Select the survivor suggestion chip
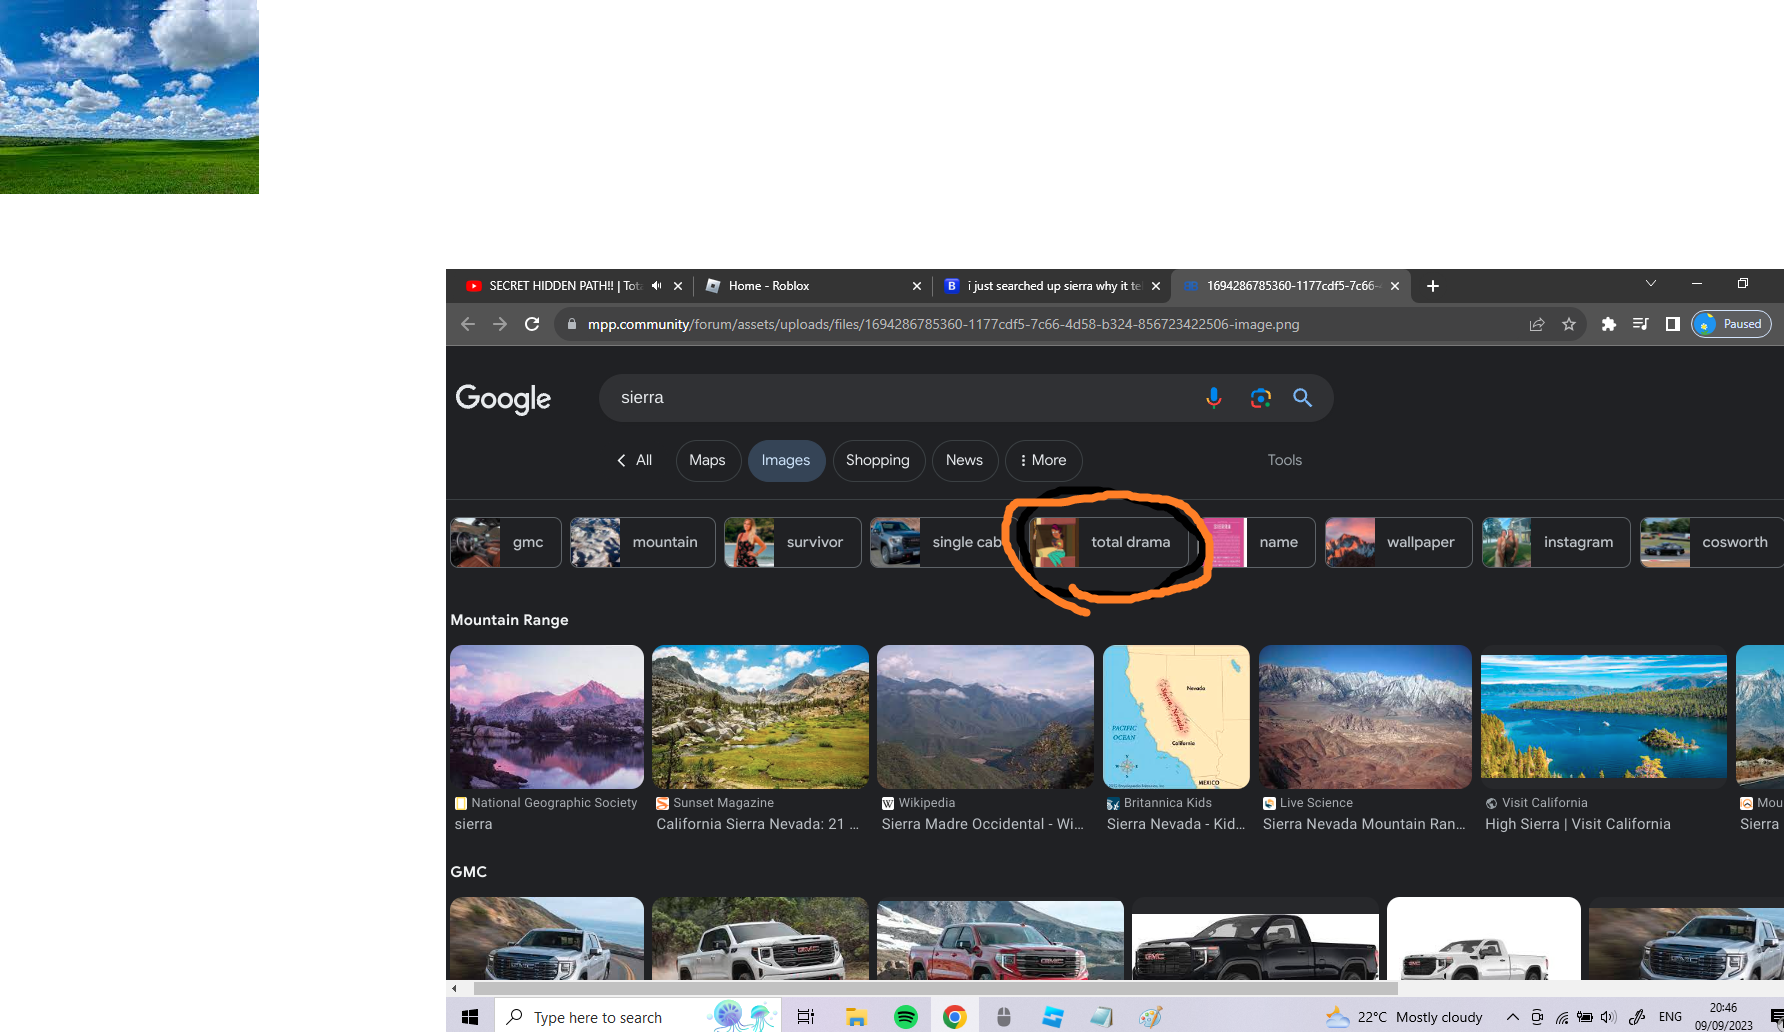1784x1032 pixels. tap(792, 542)
